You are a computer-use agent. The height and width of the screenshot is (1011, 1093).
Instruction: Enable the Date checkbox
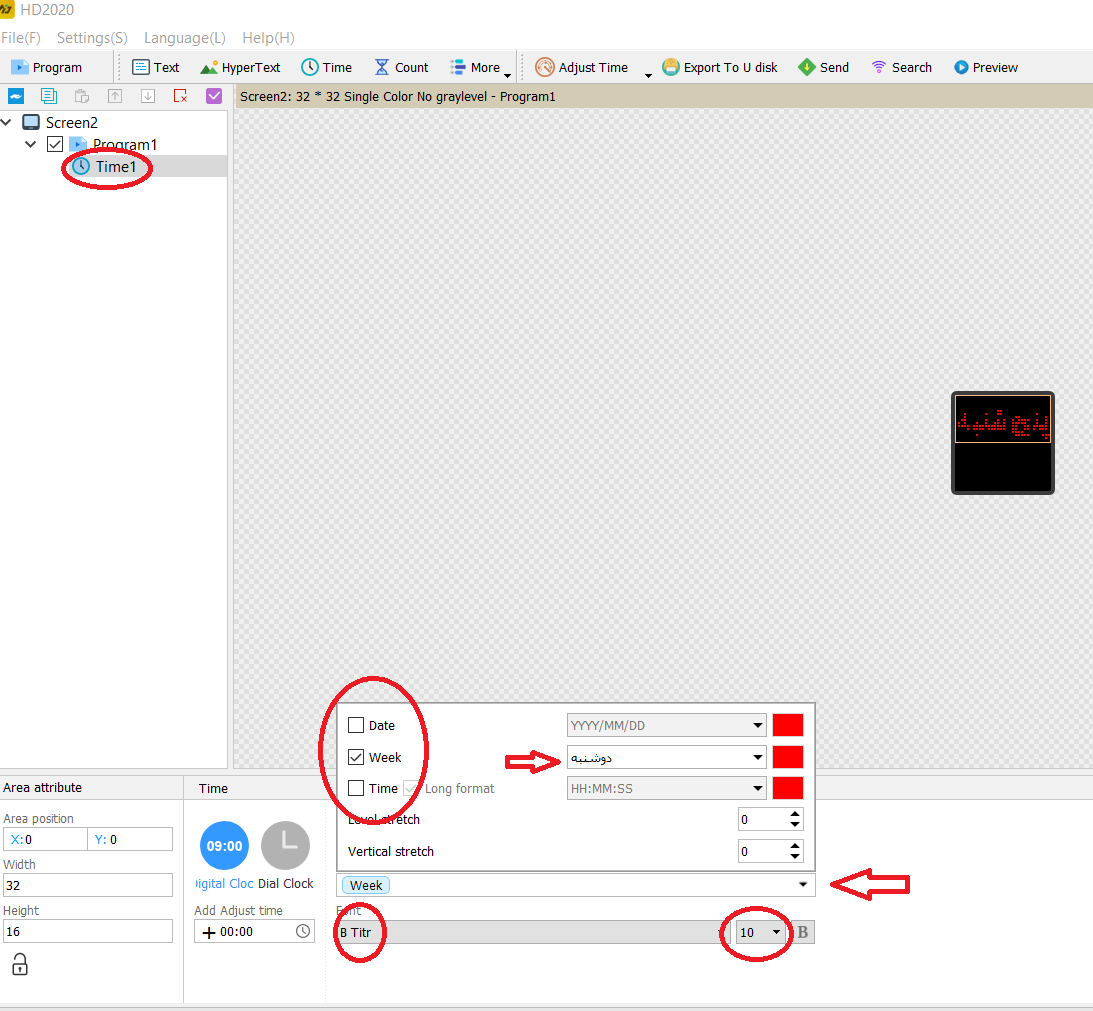[356, 725]
